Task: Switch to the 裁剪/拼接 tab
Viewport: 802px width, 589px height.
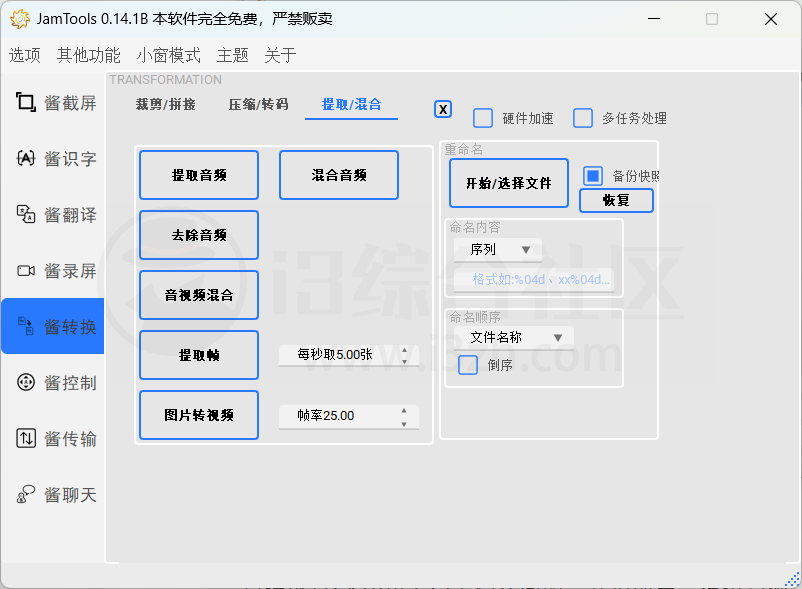Action: click(x=165, y=104)
